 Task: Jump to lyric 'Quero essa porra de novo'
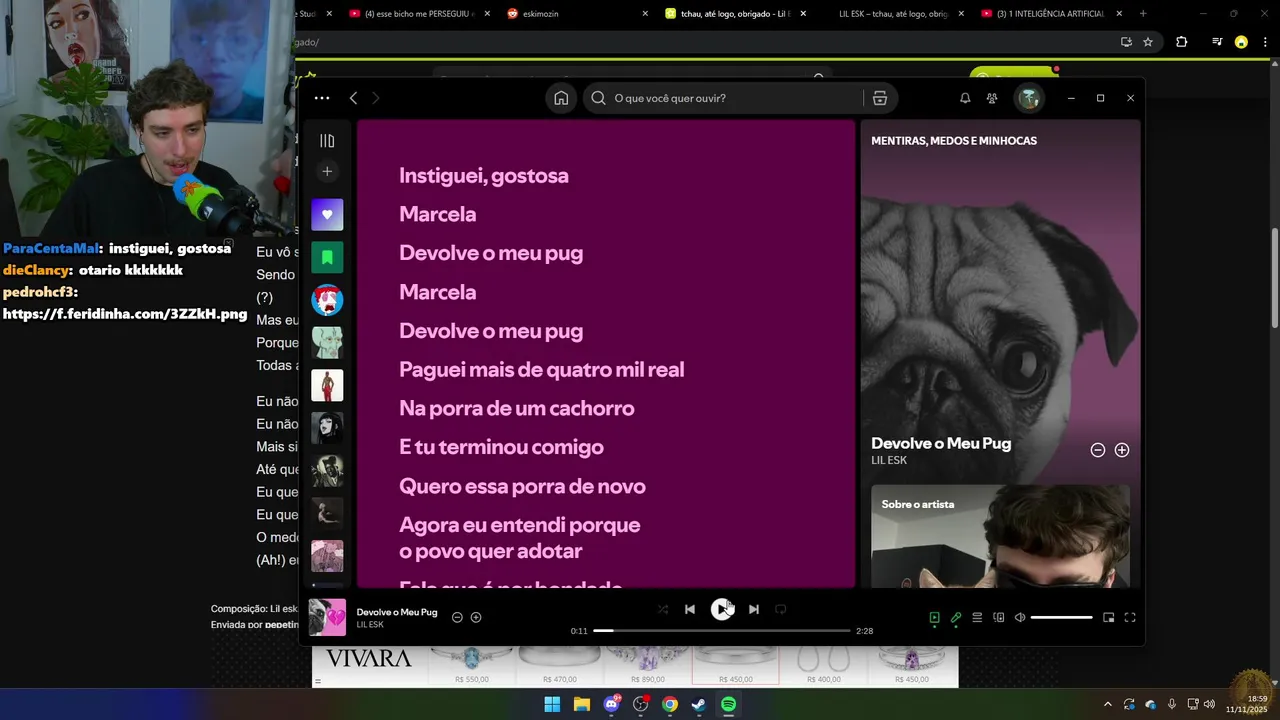coord(522,486)
